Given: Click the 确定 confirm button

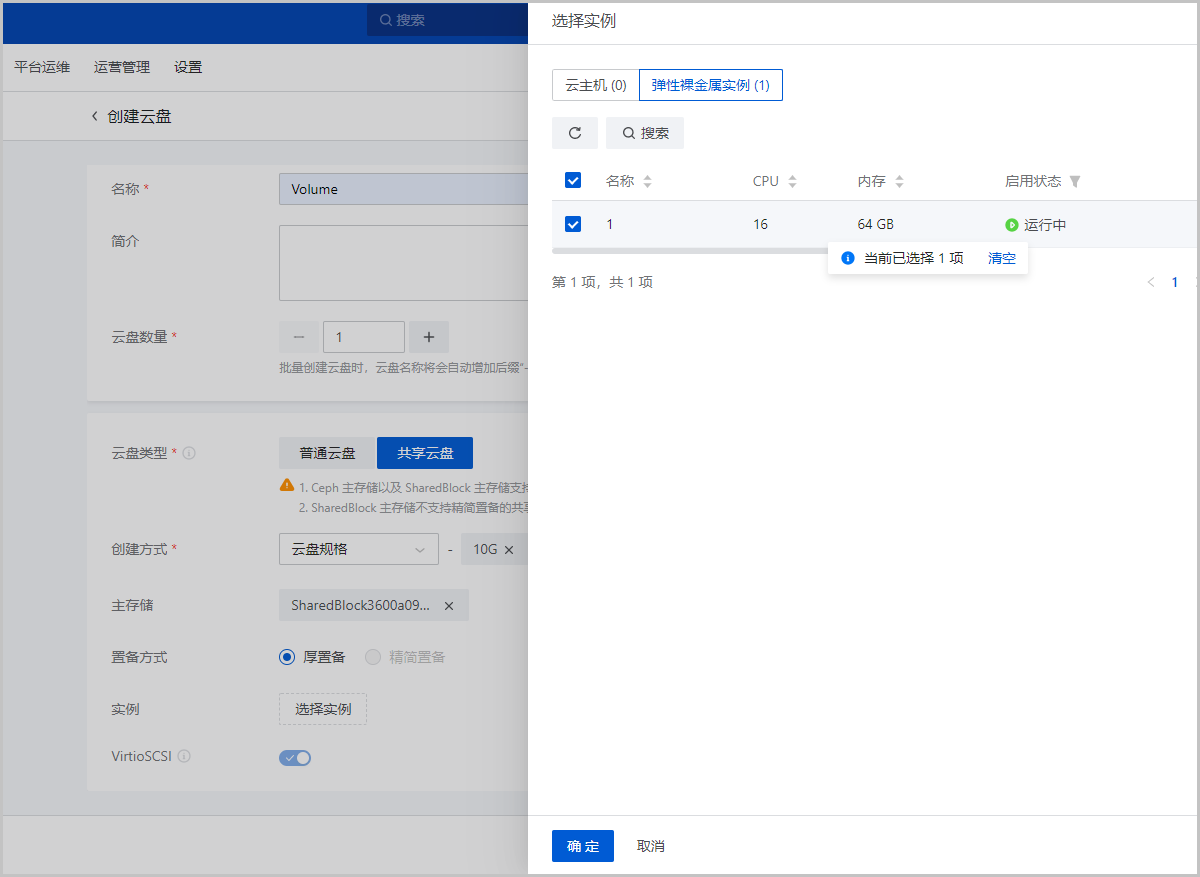Looking at the screenshot, I should (582, 846).
